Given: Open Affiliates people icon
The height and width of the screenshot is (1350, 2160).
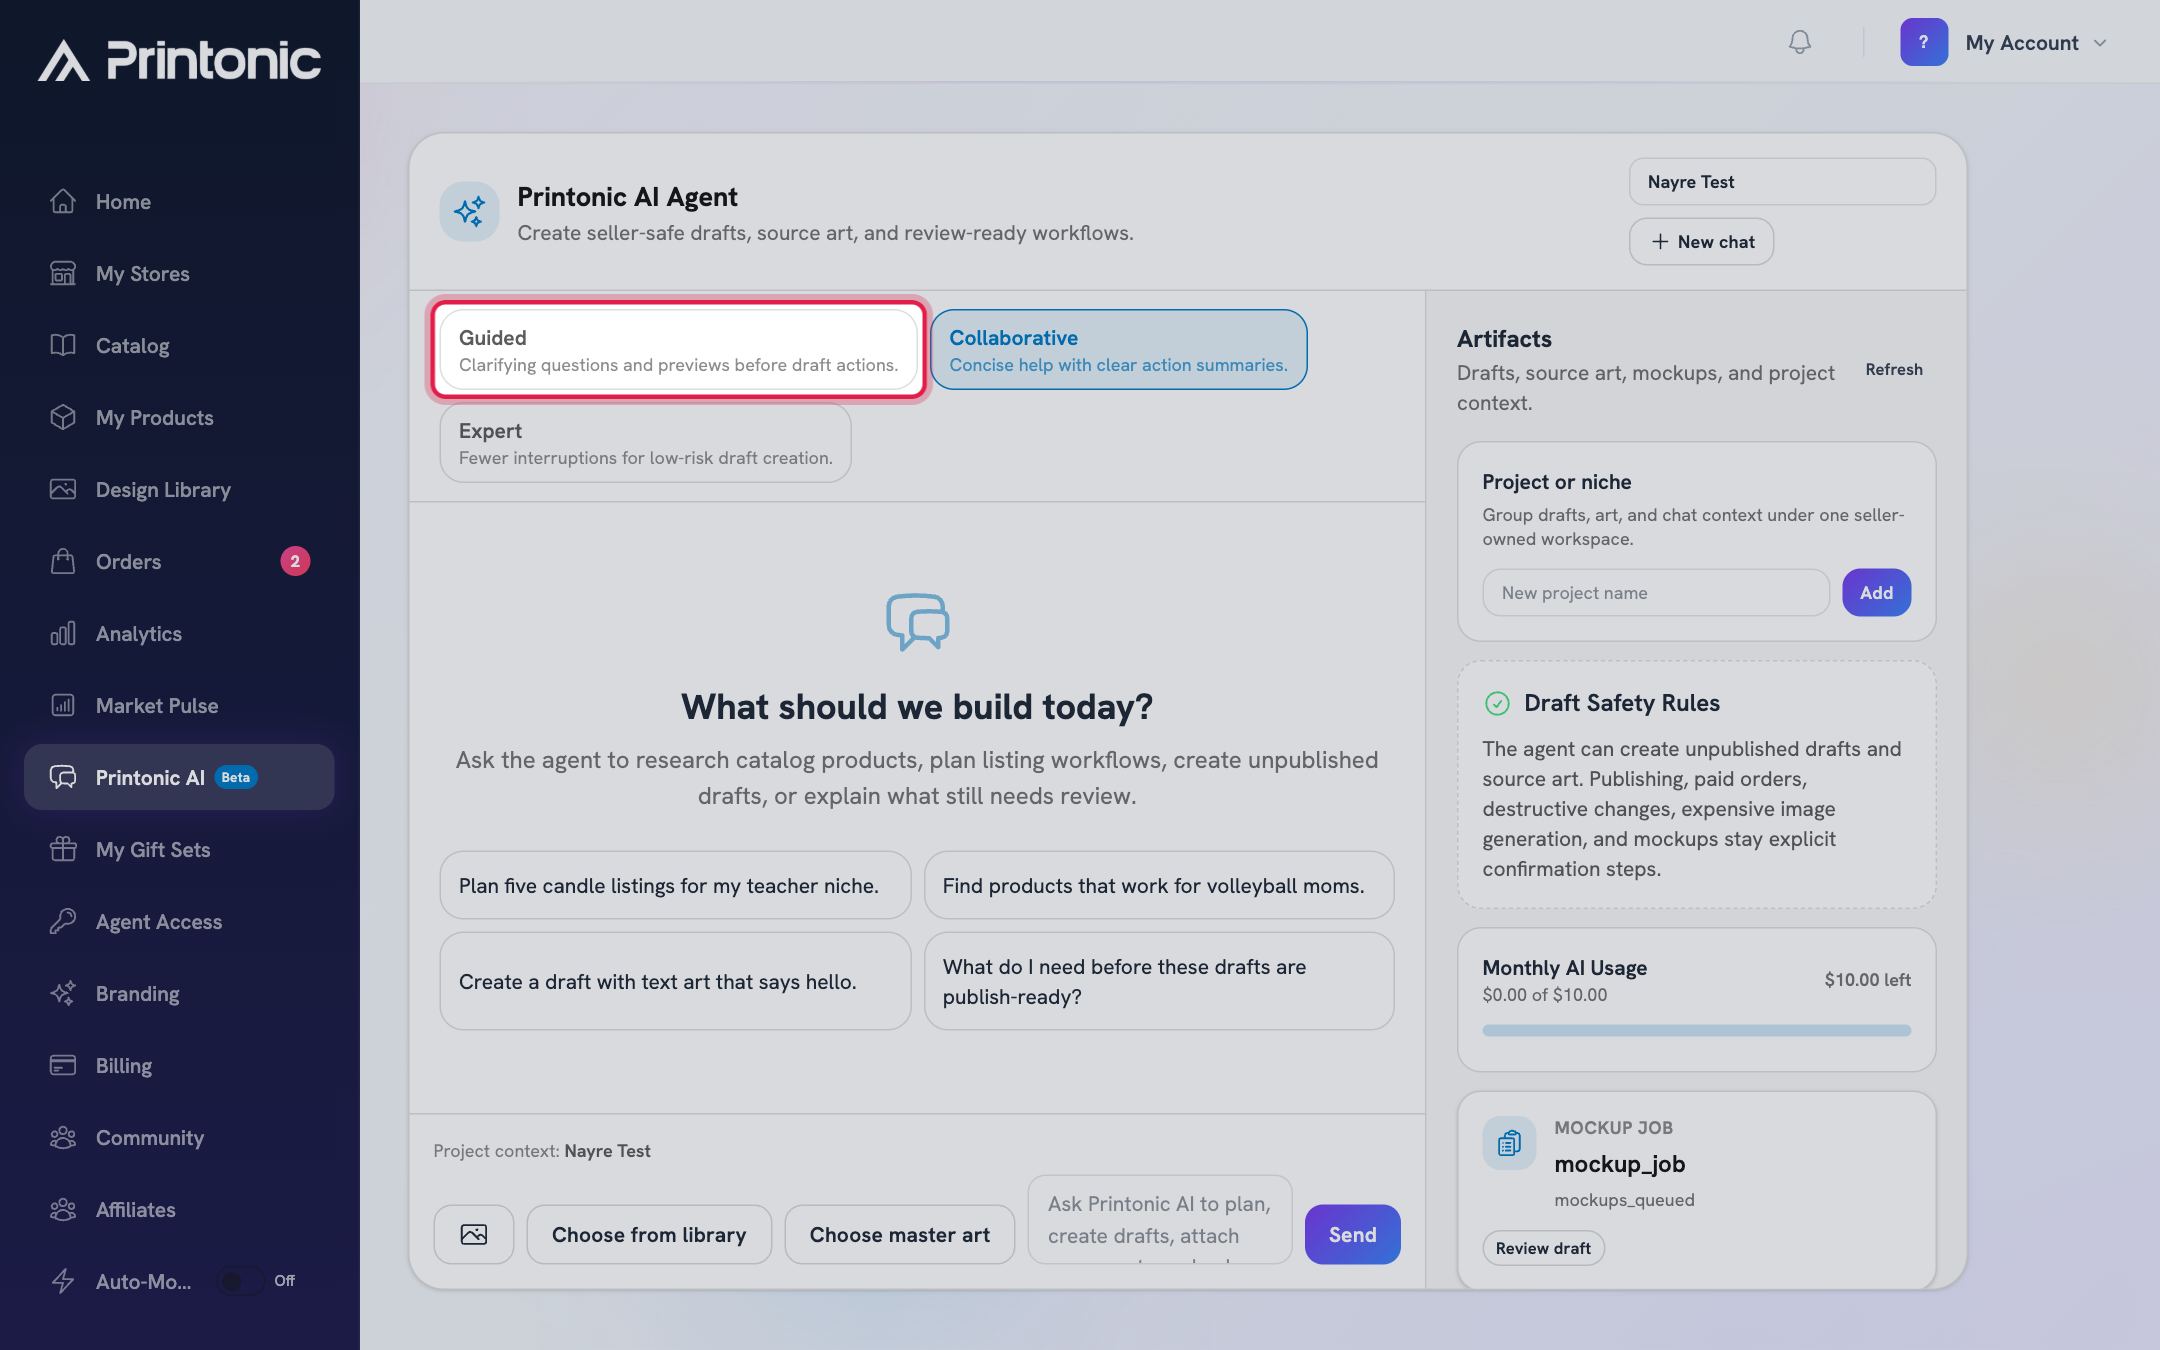Looking at the screenshot, I should [63, 1209].
